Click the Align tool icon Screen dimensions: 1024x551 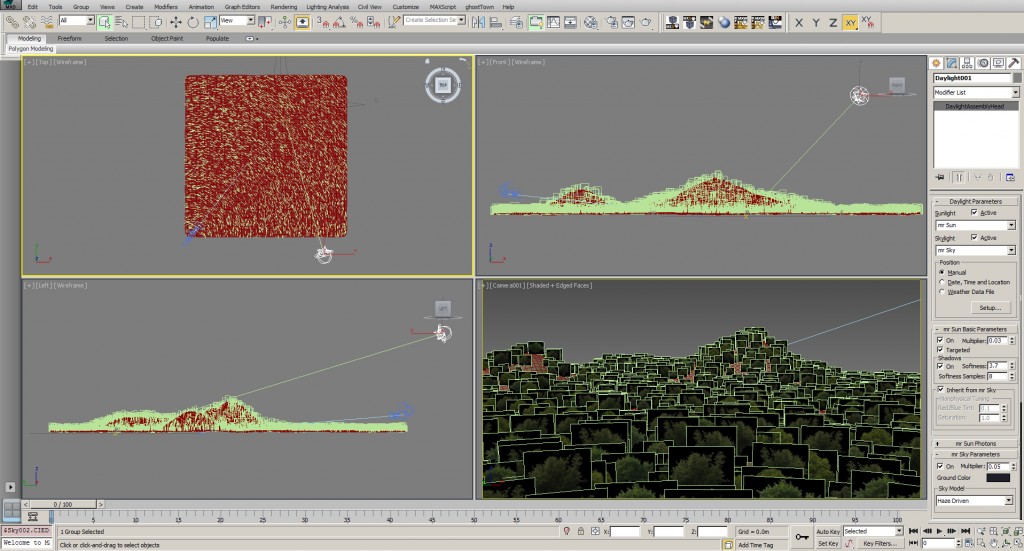(496, 22)
